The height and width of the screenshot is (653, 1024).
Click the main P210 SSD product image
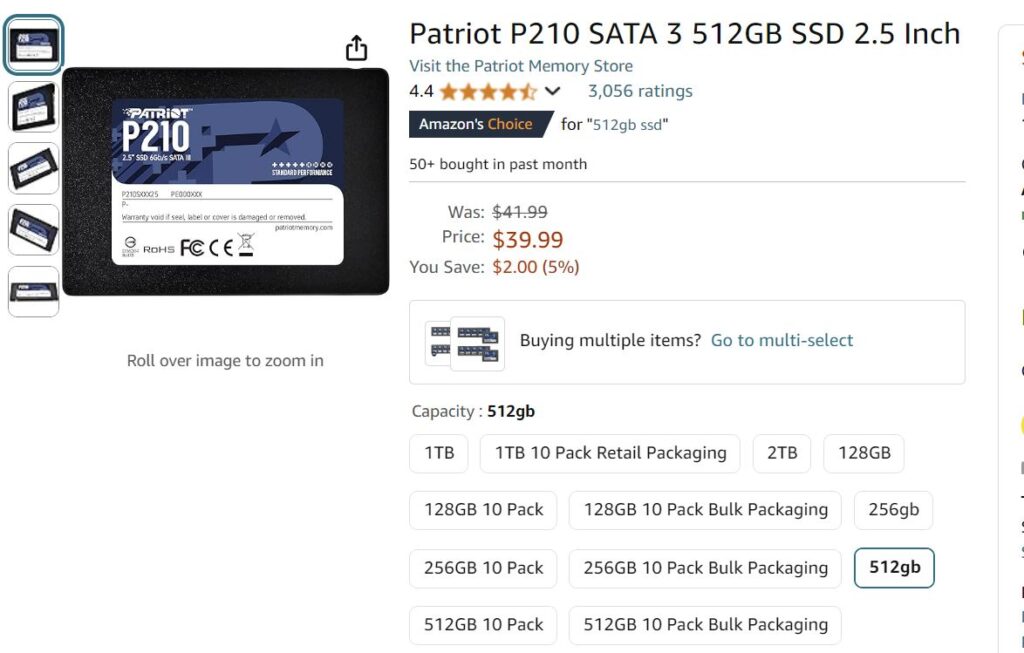226,182
